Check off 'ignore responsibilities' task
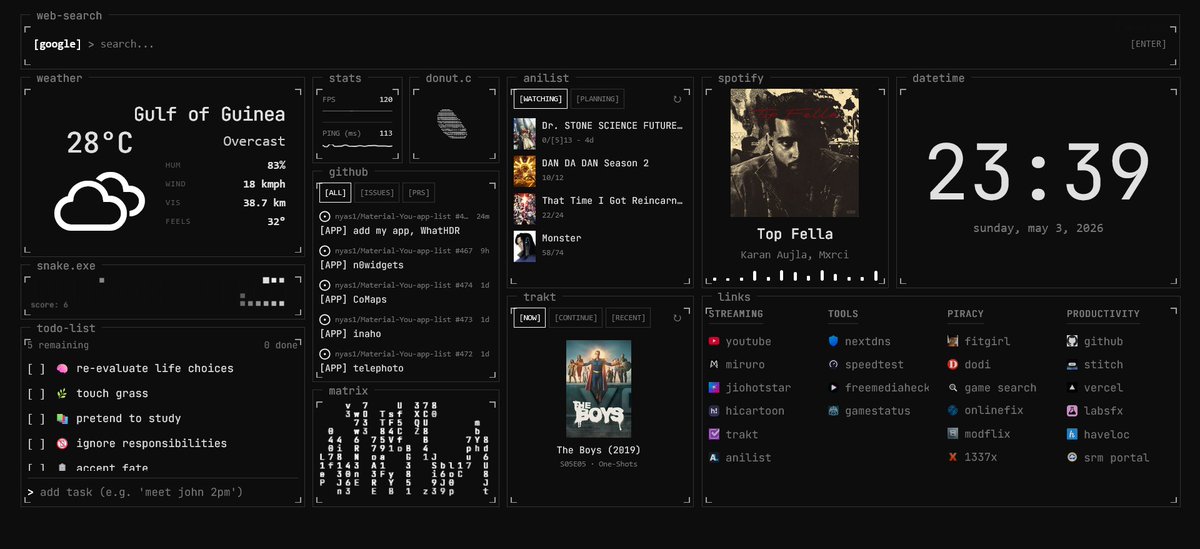This screenshot has height=549, width=1200. [36, 444]
